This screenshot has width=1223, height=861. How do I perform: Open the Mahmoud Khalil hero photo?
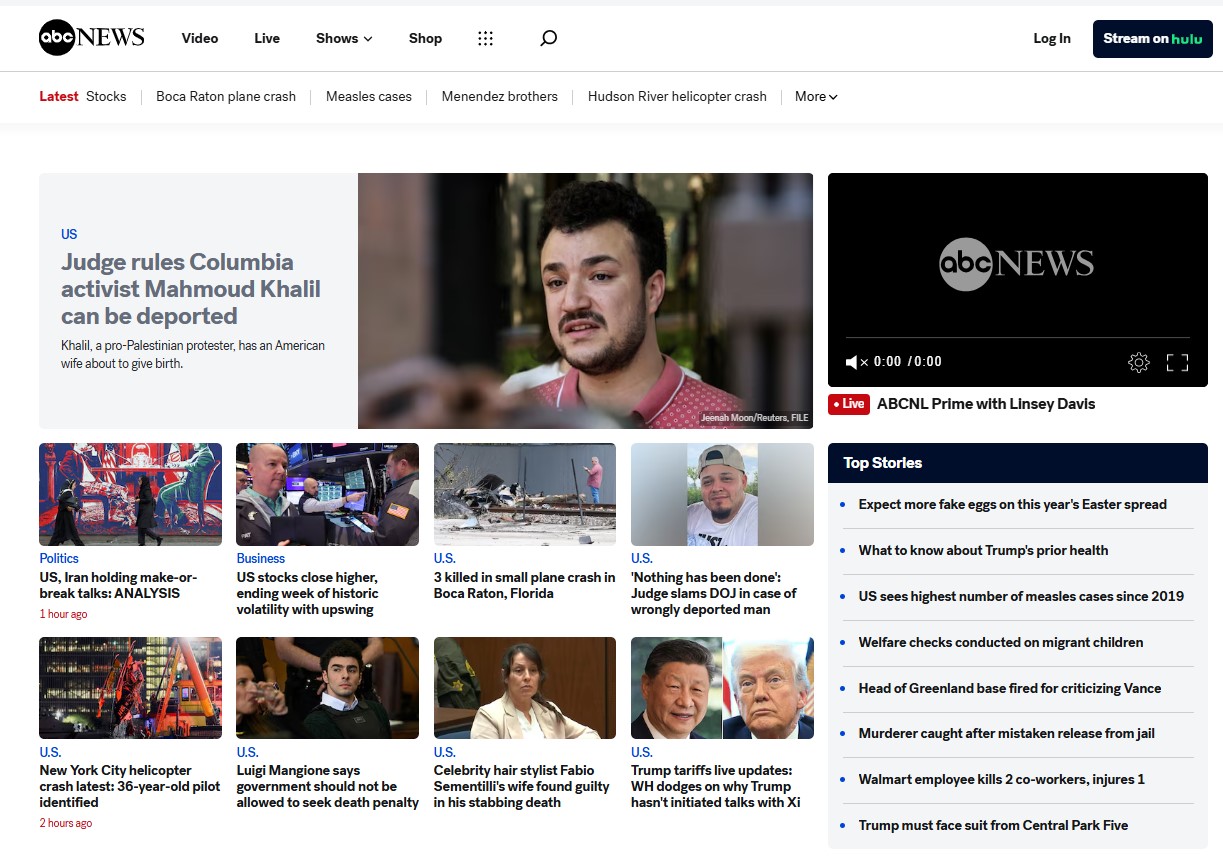click(585, 301)
